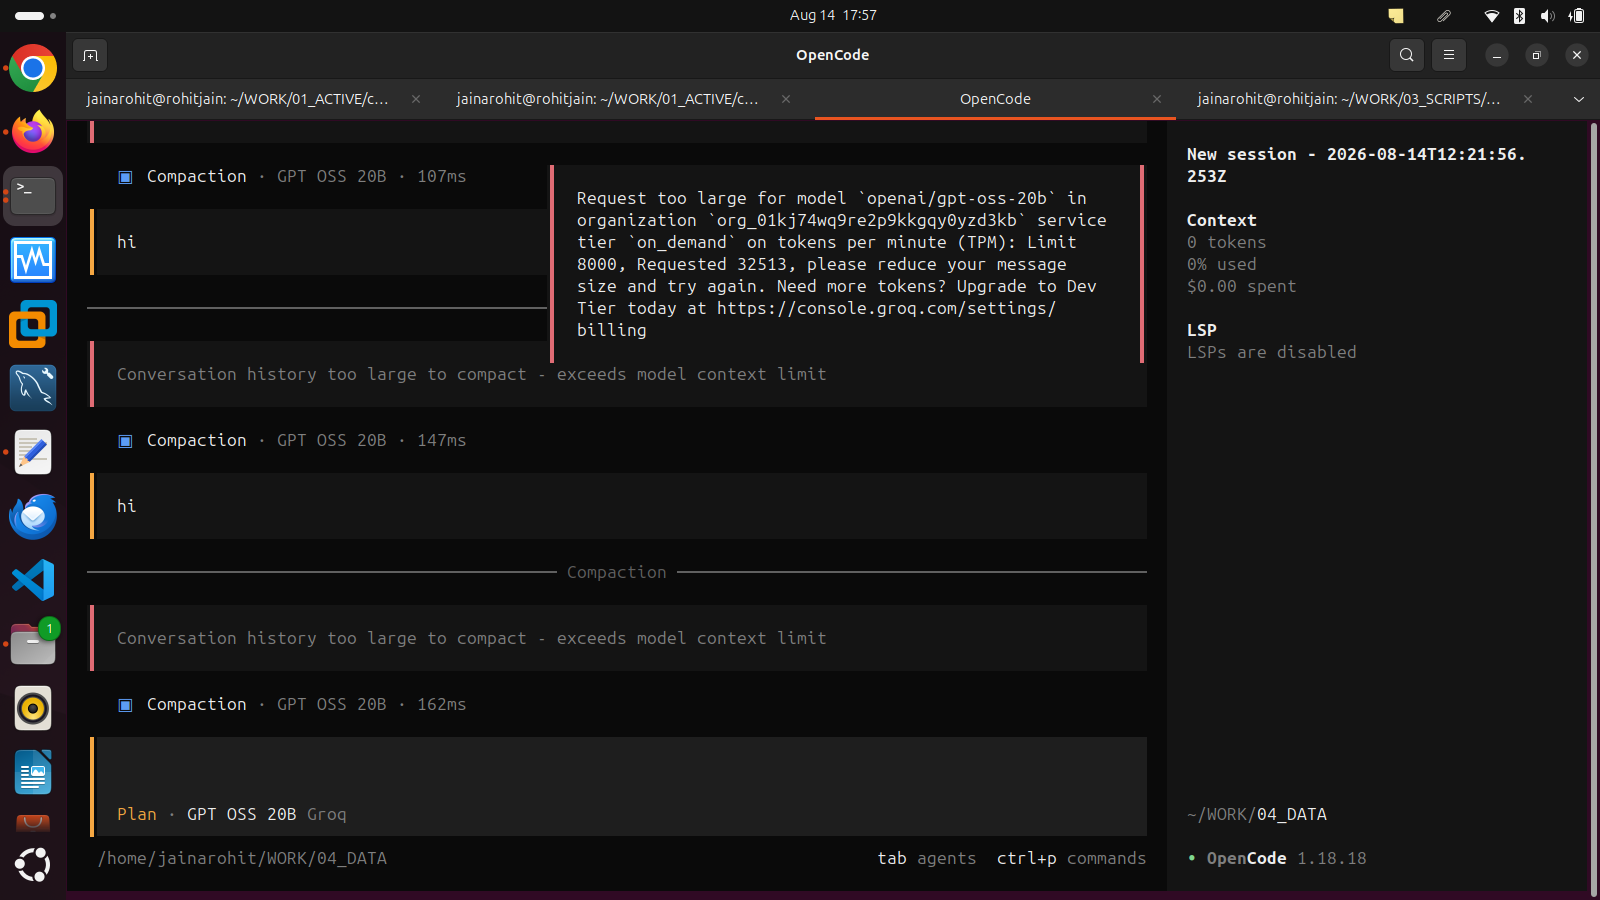
Task: Click the prompt input box above Plan
Action: [620, 768]
